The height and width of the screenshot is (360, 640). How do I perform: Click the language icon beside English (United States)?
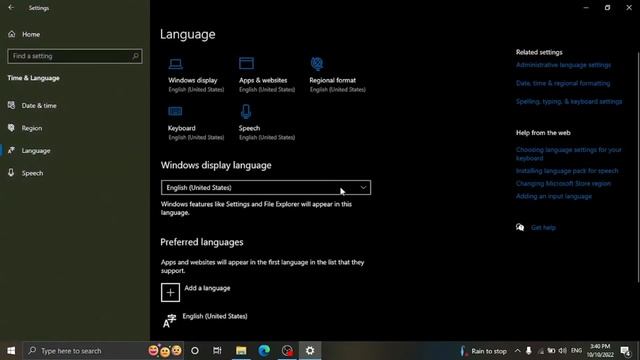coord(169,321)
